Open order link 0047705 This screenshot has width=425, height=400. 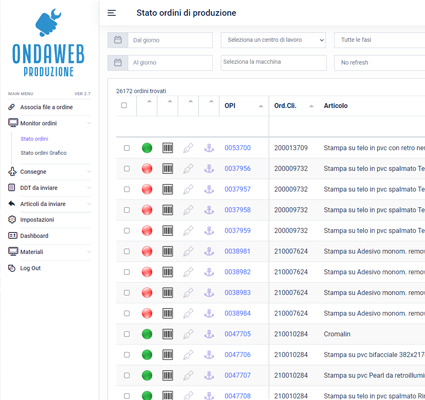[238, 334]
